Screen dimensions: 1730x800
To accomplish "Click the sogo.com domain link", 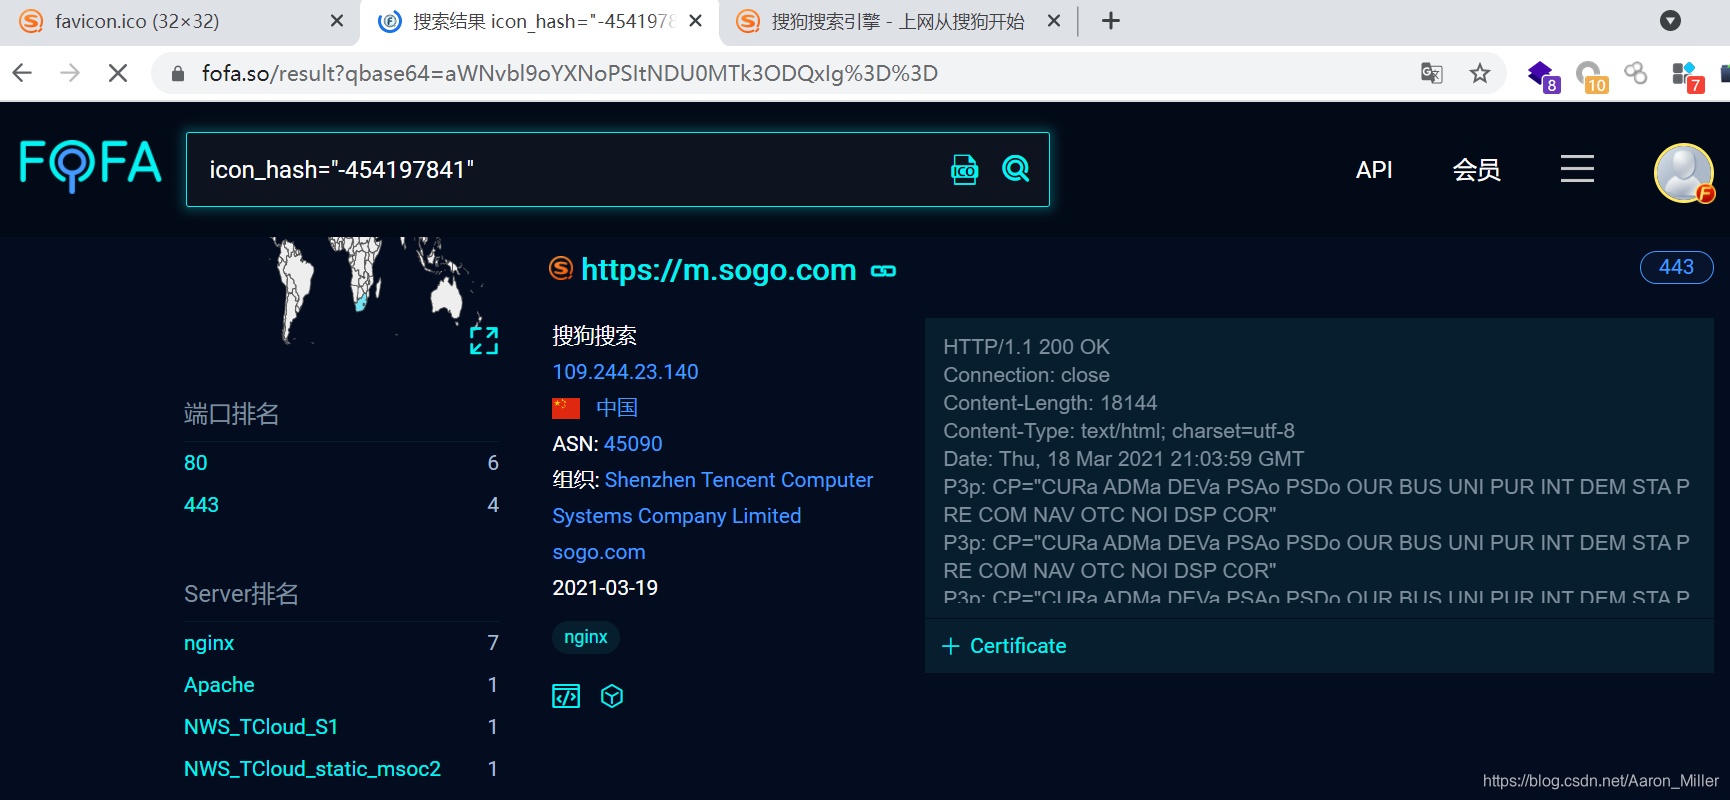I will point(599,552).
